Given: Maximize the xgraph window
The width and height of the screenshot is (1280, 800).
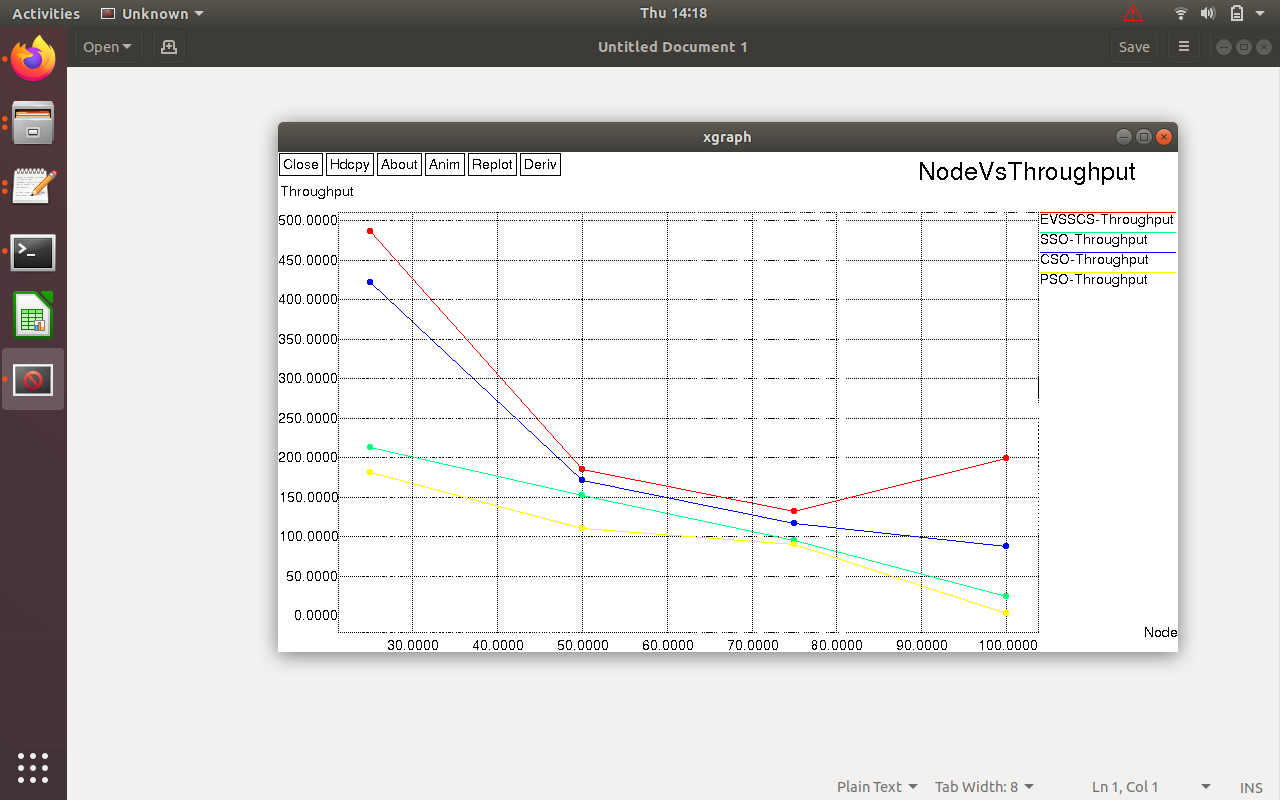Looking at the screenshot, I should click(x=1144, y=137).
